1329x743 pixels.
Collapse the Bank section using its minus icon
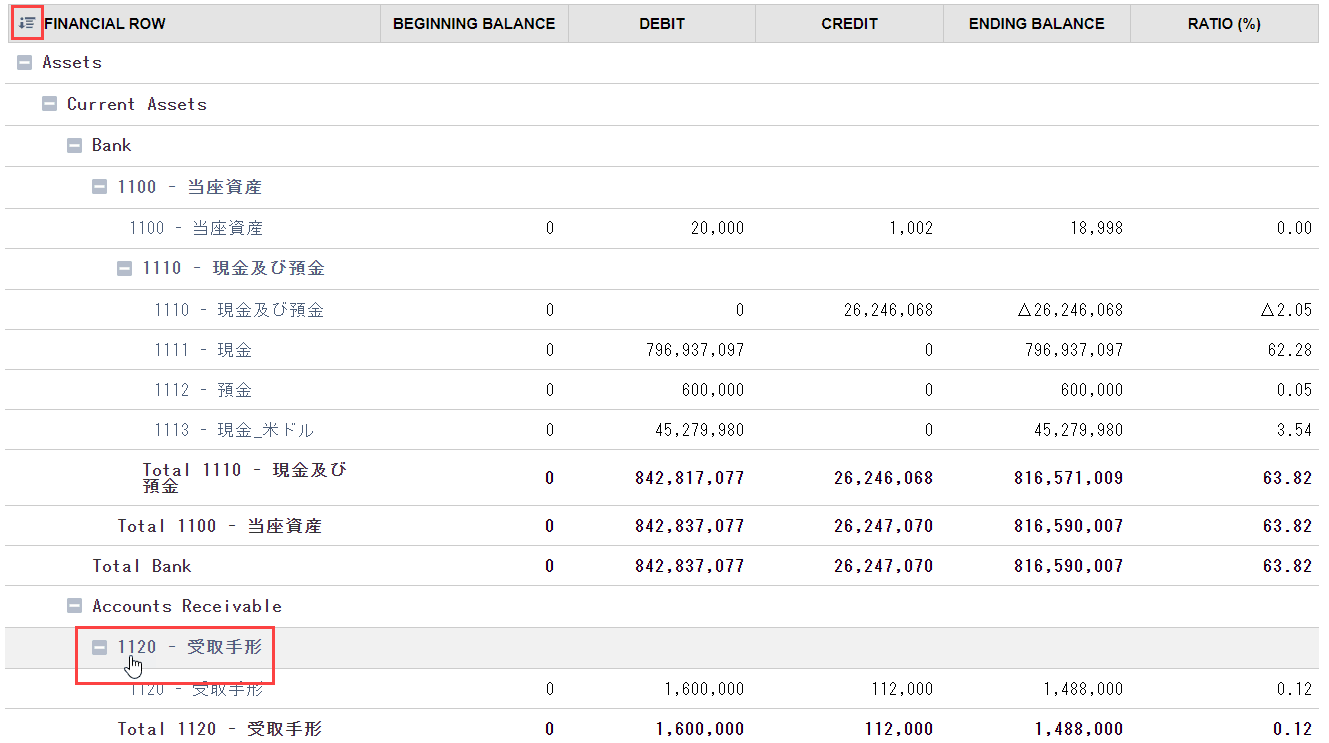click(x=74, y=145)
